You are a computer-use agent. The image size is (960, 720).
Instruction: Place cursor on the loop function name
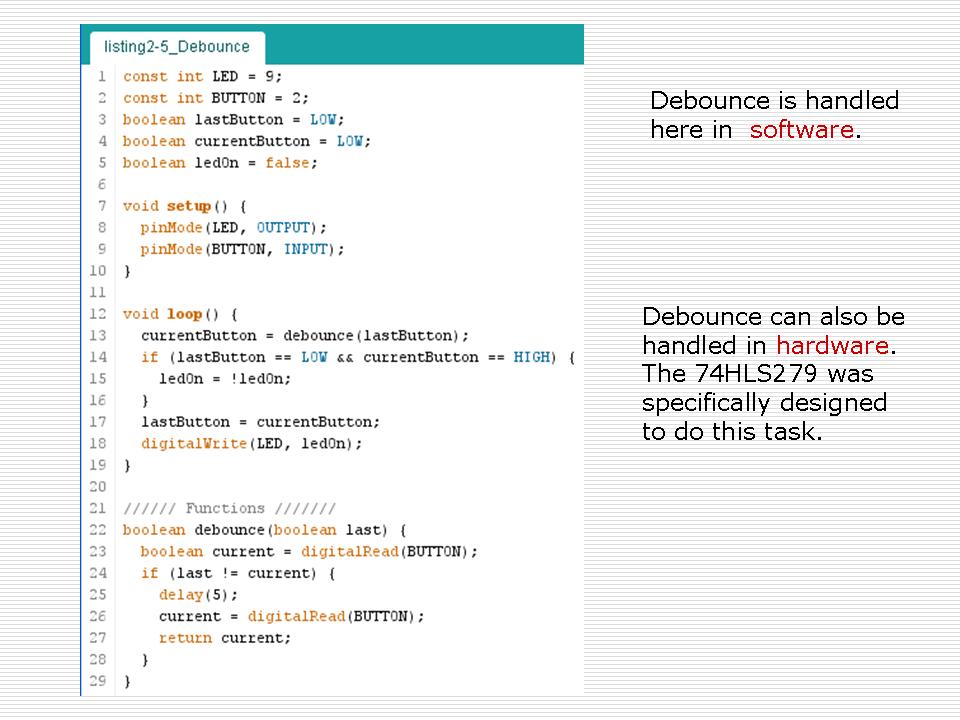click(184, 314)
